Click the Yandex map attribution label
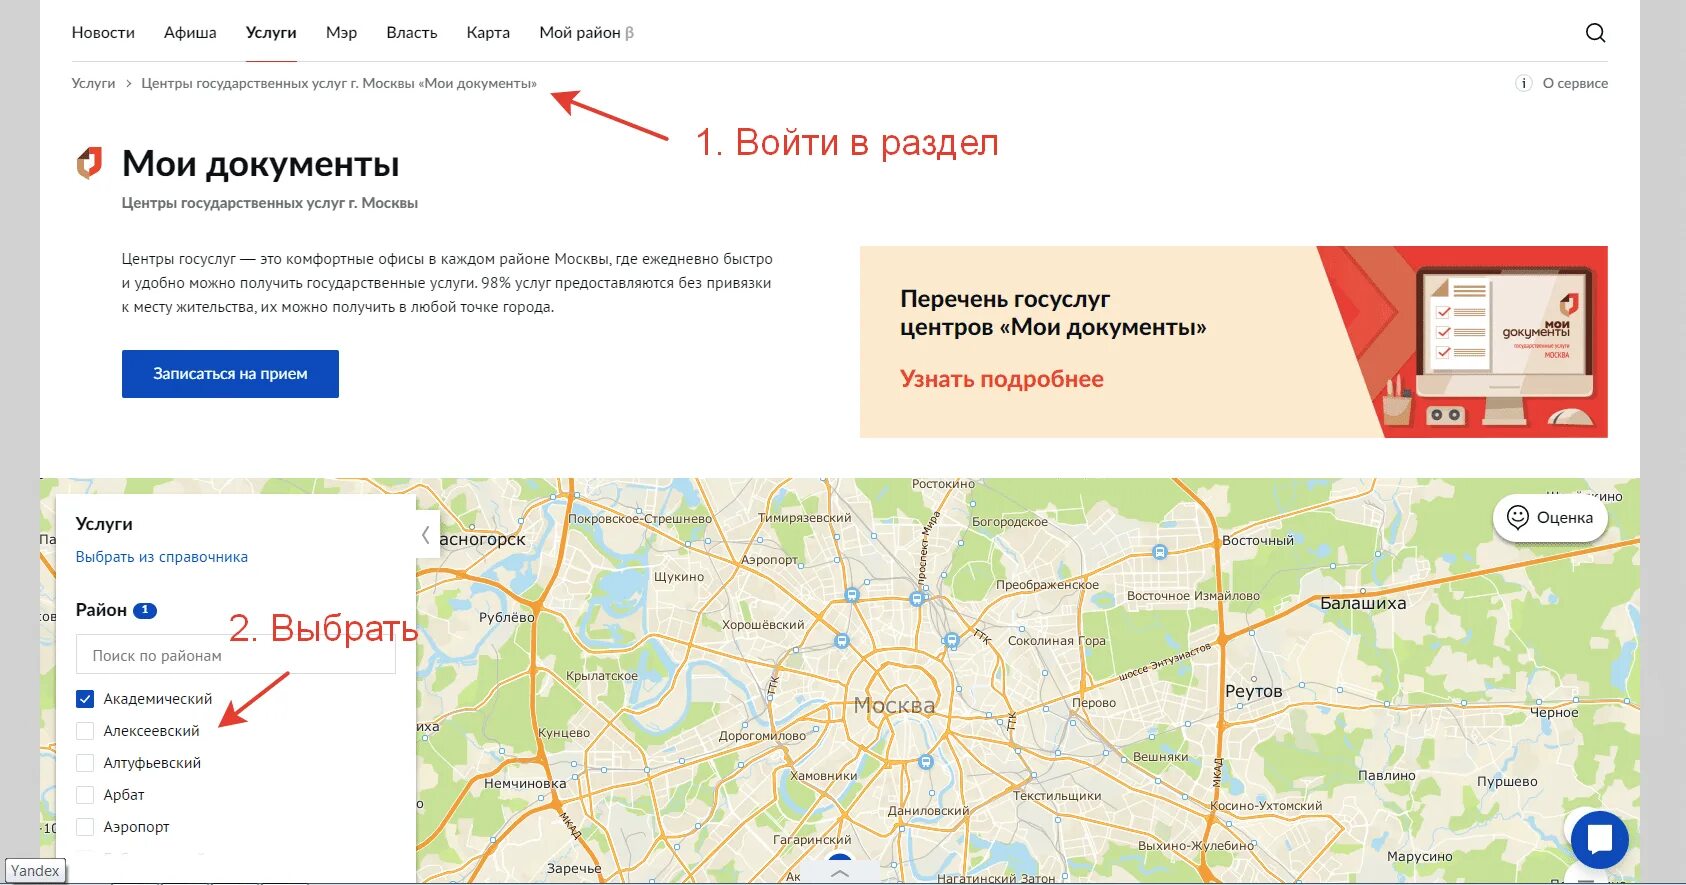The image size is (1686, 885). click(35, 871)
